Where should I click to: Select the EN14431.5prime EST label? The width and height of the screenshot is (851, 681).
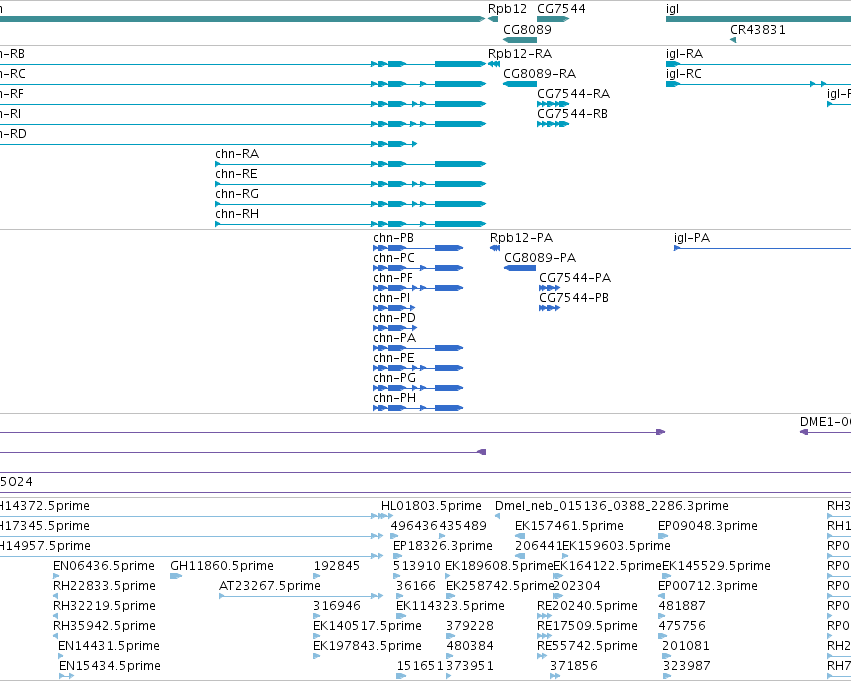click(x=109, y=646)
